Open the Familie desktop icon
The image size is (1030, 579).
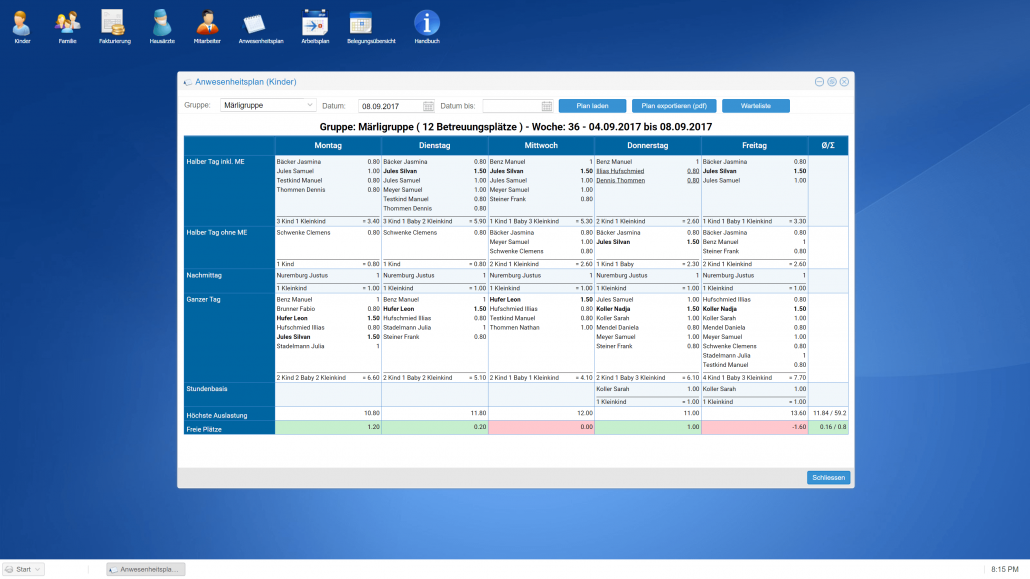(67, 27)
